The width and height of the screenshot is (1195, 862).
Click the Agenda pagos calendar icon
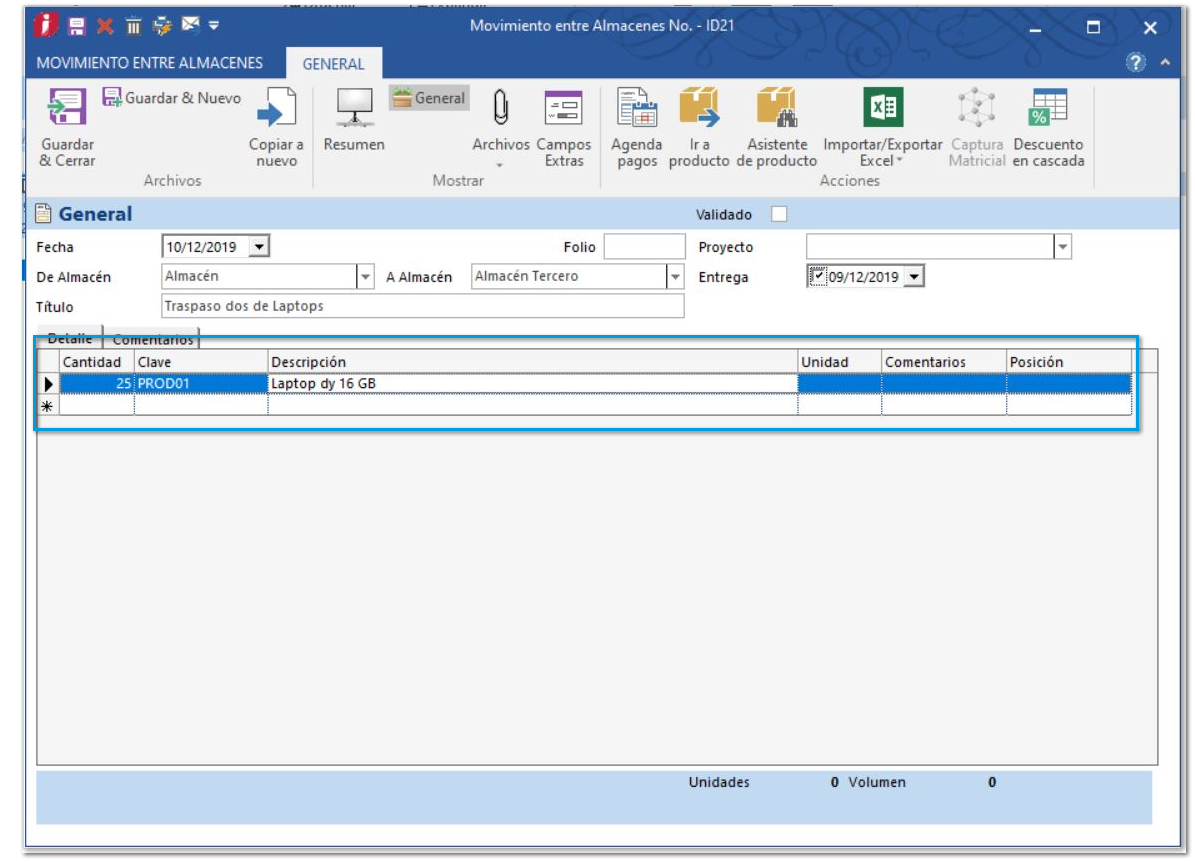click(x=636, y=108)
